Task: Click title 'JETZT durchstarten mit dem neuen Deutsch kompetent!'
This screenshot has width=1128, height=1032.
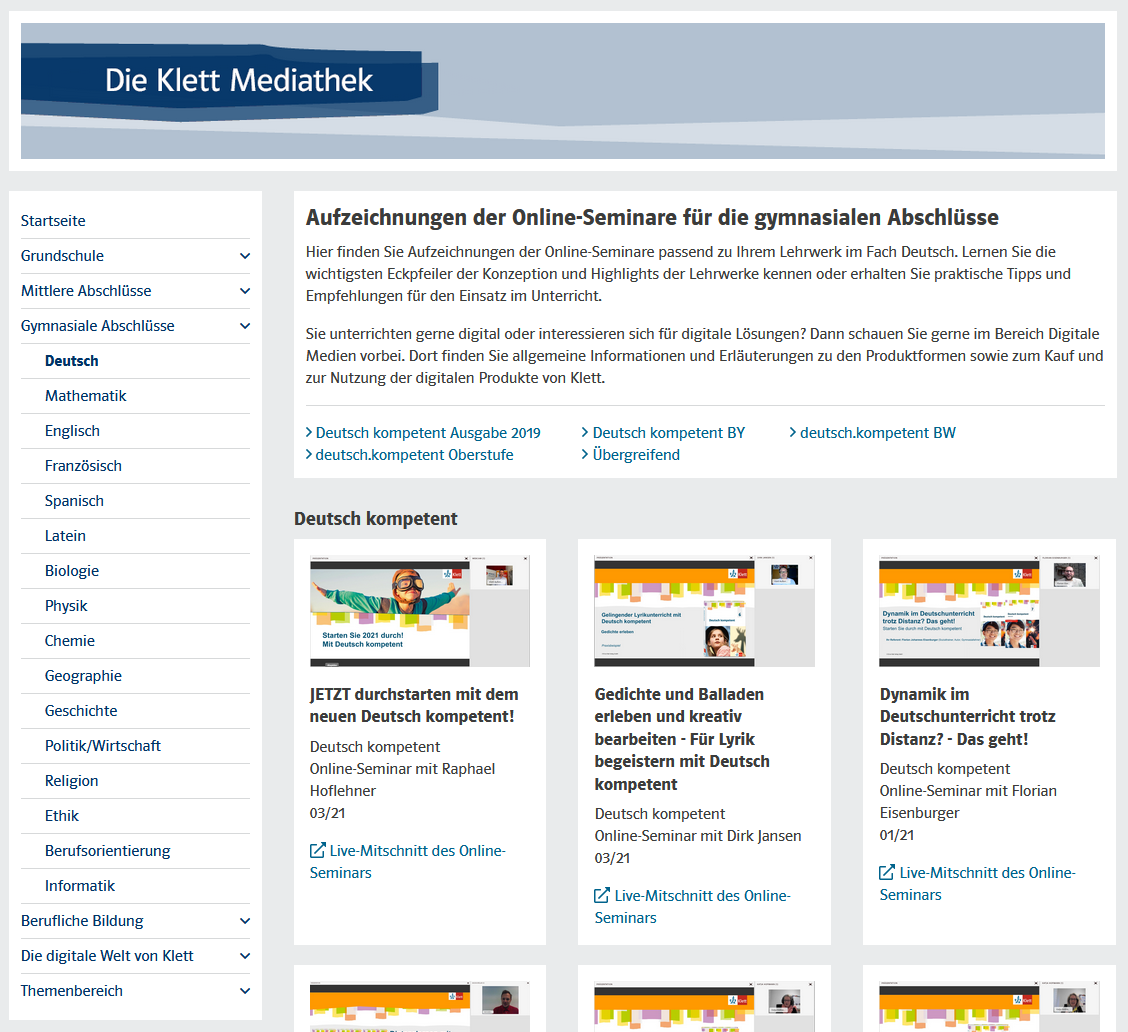Action: (414, 705)
